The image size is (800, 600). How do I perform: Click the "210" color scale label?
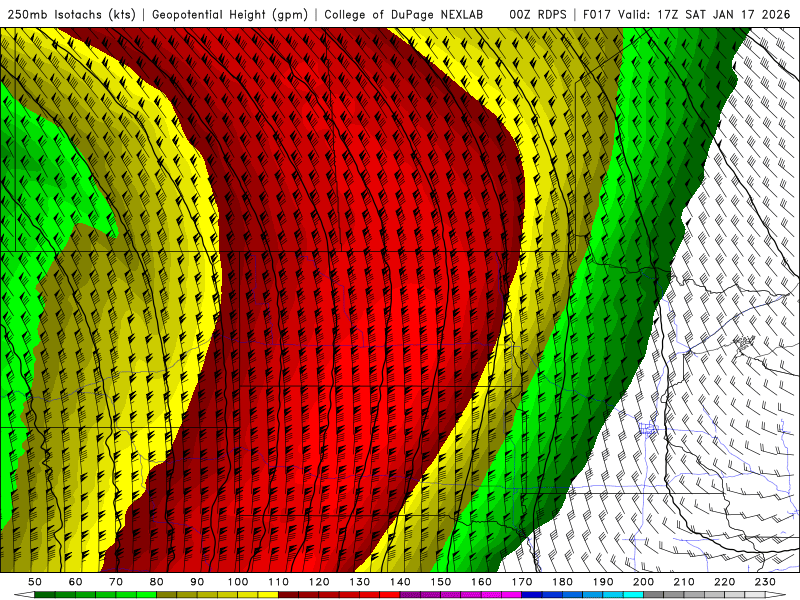click(684, 582)
